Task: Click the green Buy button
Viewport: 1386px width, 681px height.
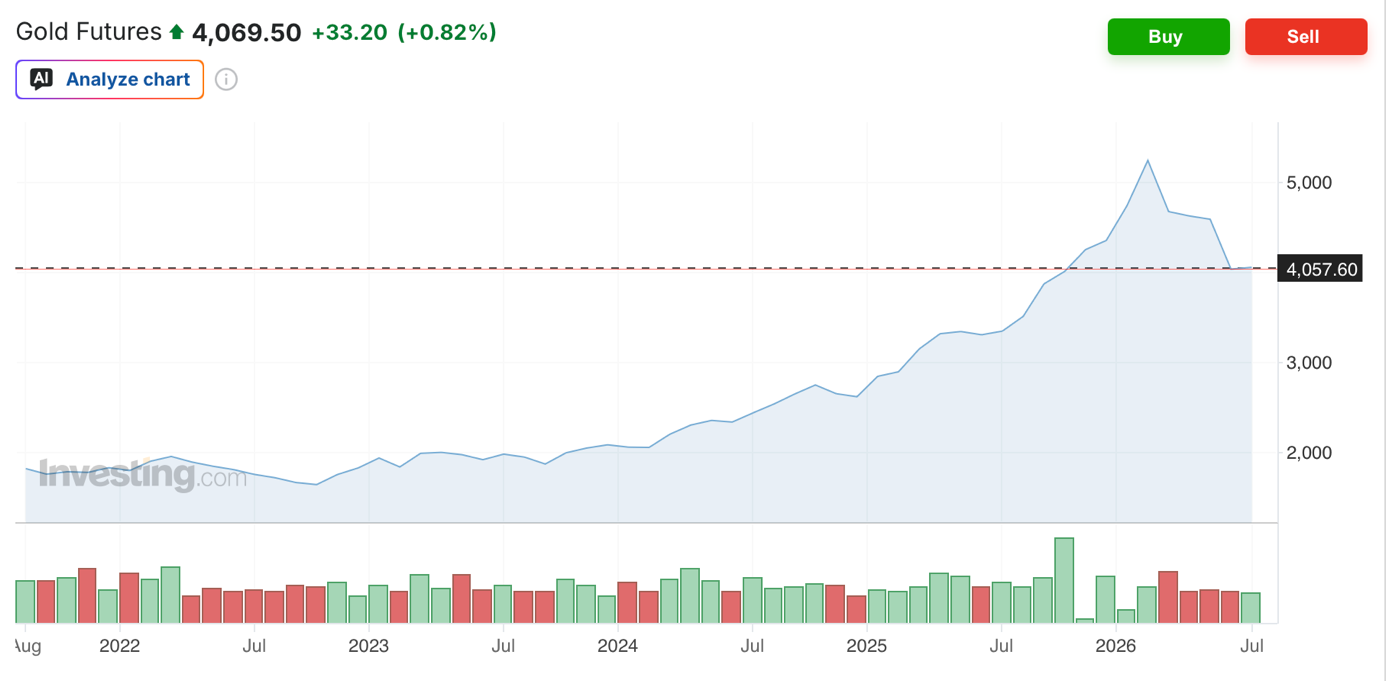Action: [x=1168, y=37]
